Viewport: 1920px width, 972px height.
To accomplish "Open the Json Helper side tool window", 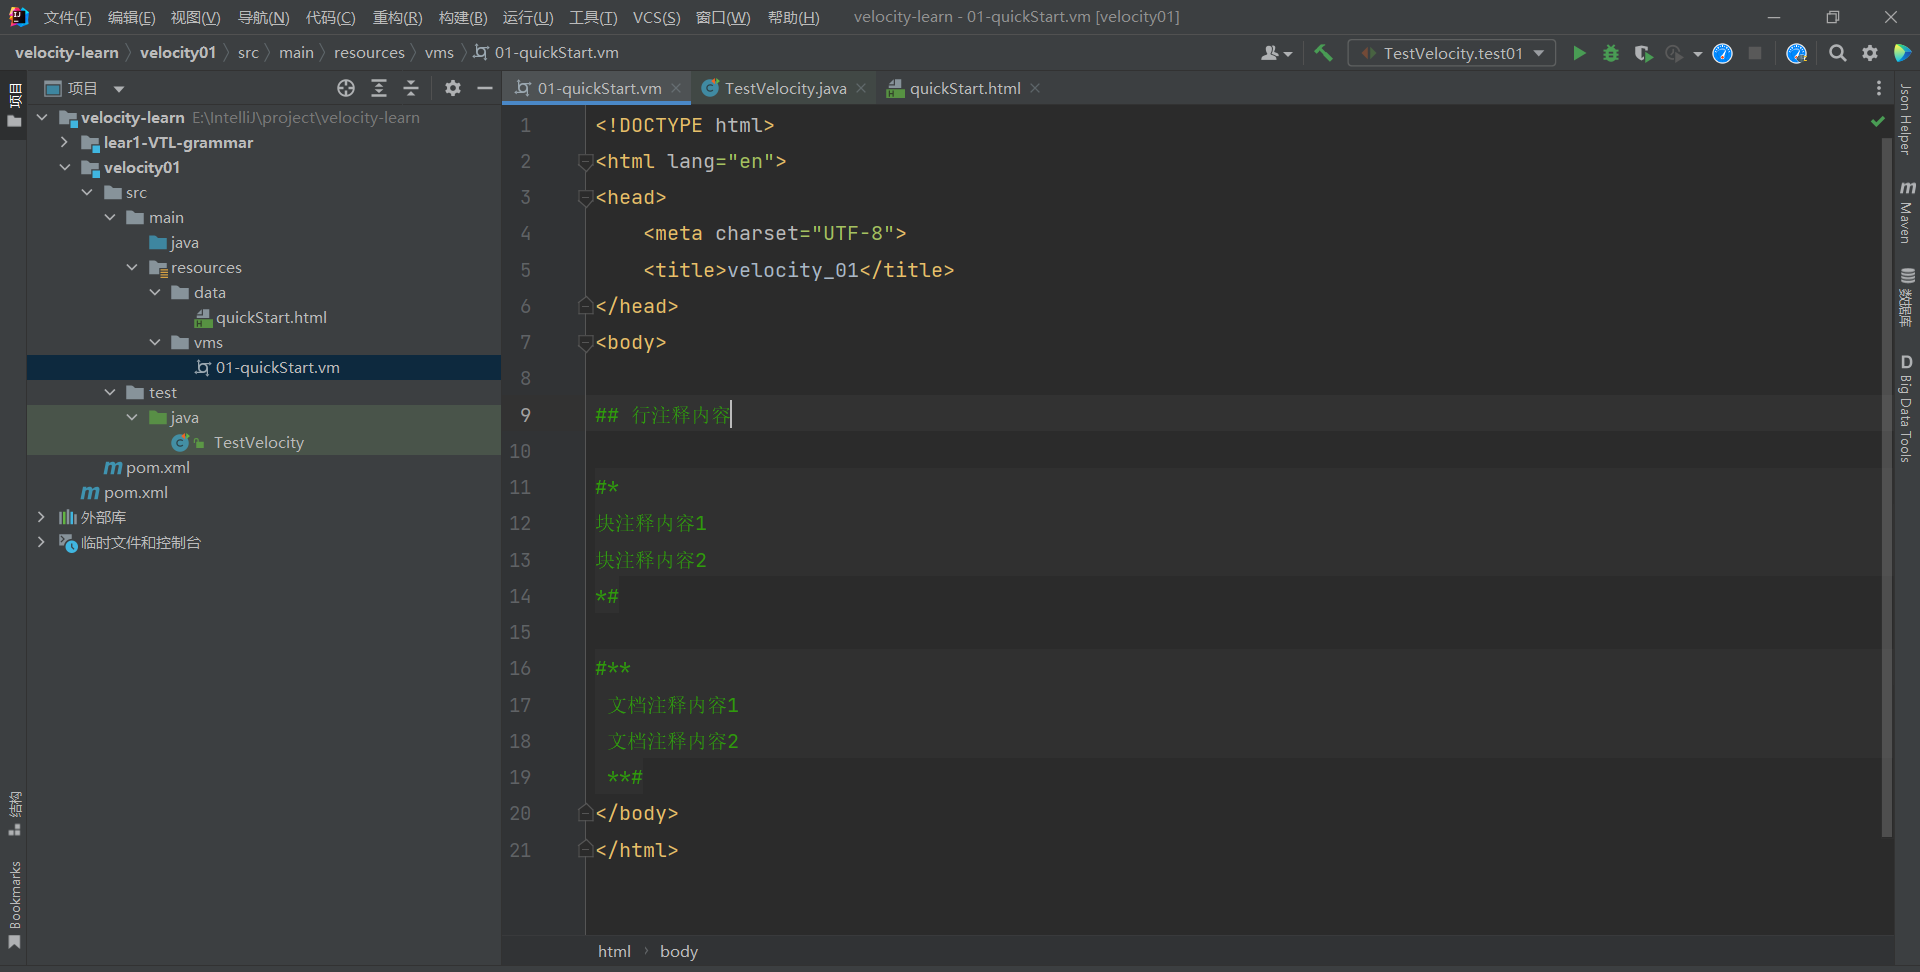I will [x=1906, y=119].
